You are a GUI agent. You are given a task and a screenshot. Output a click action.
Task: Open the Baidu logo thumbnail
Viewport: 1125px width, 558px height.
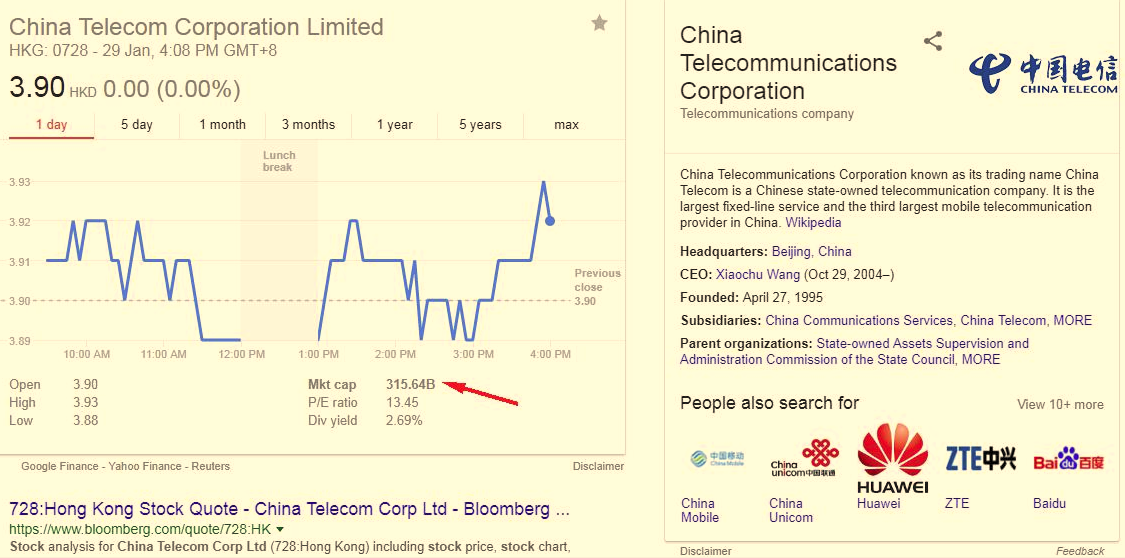[1068, 461]
